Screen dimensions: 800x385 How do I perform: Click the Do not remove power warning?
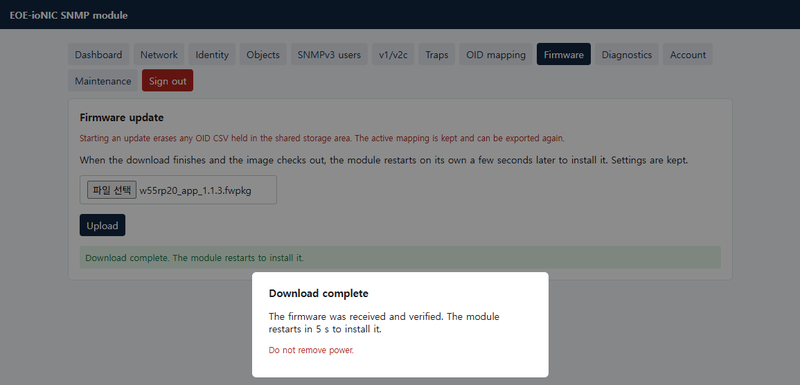click(311, 350)
